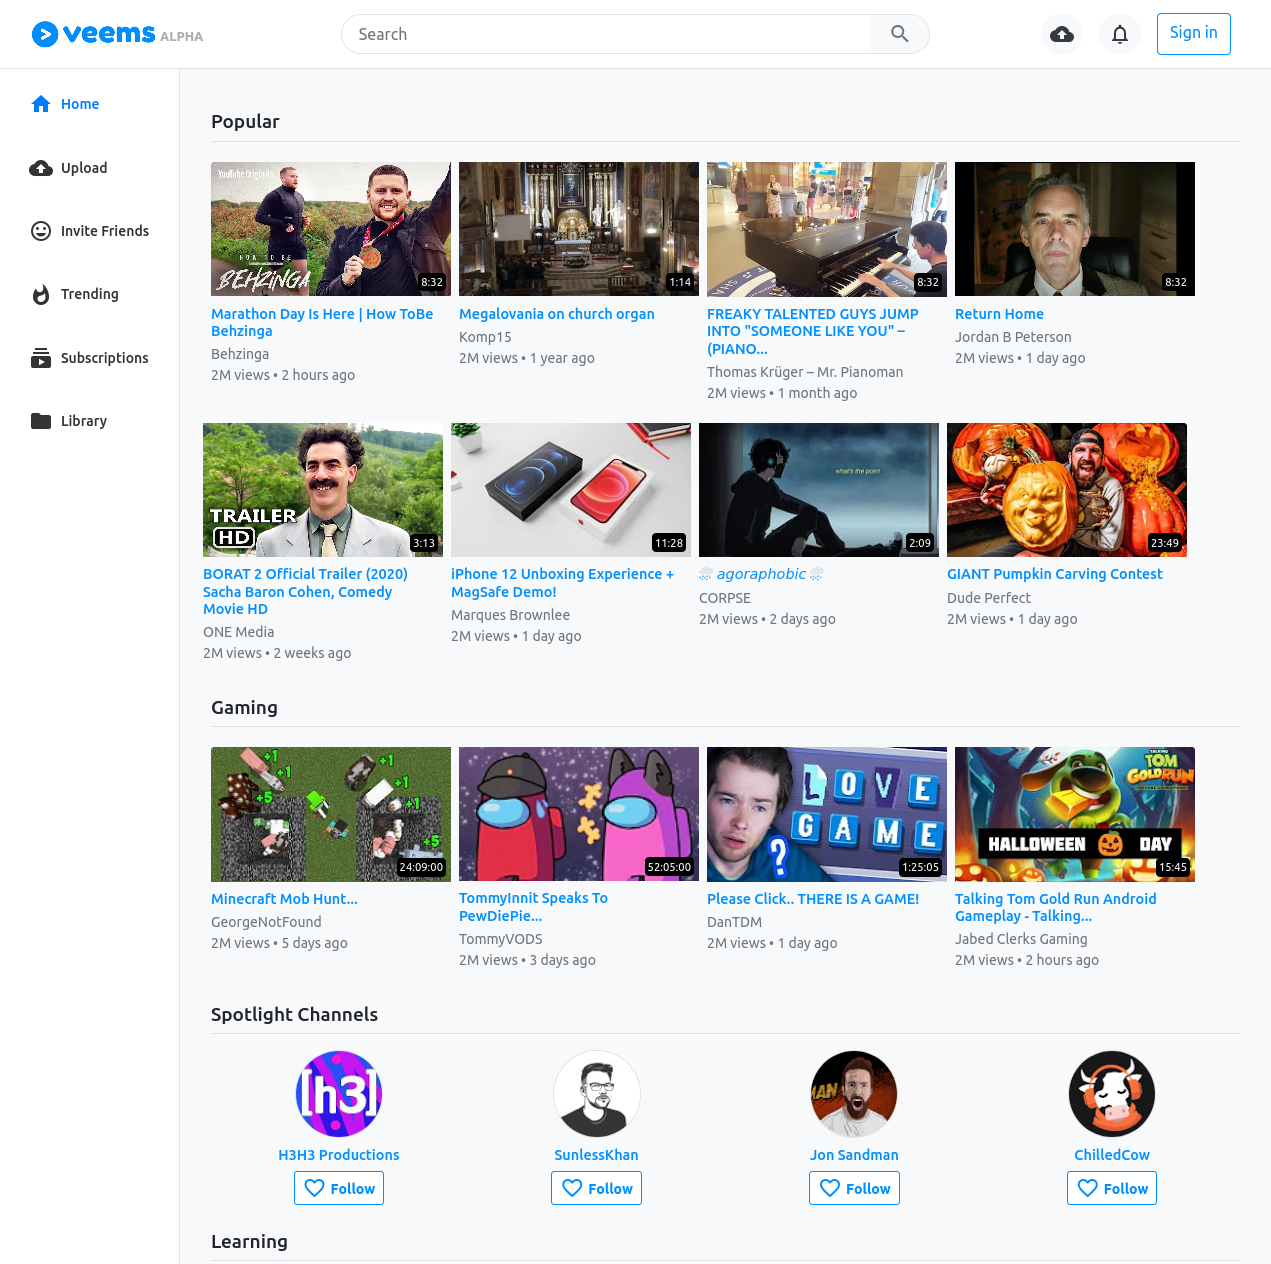Screen dimensions: 1271x1264
Task: Open Among Us TommyInnit thumbnail
Action: pos(579,814)
